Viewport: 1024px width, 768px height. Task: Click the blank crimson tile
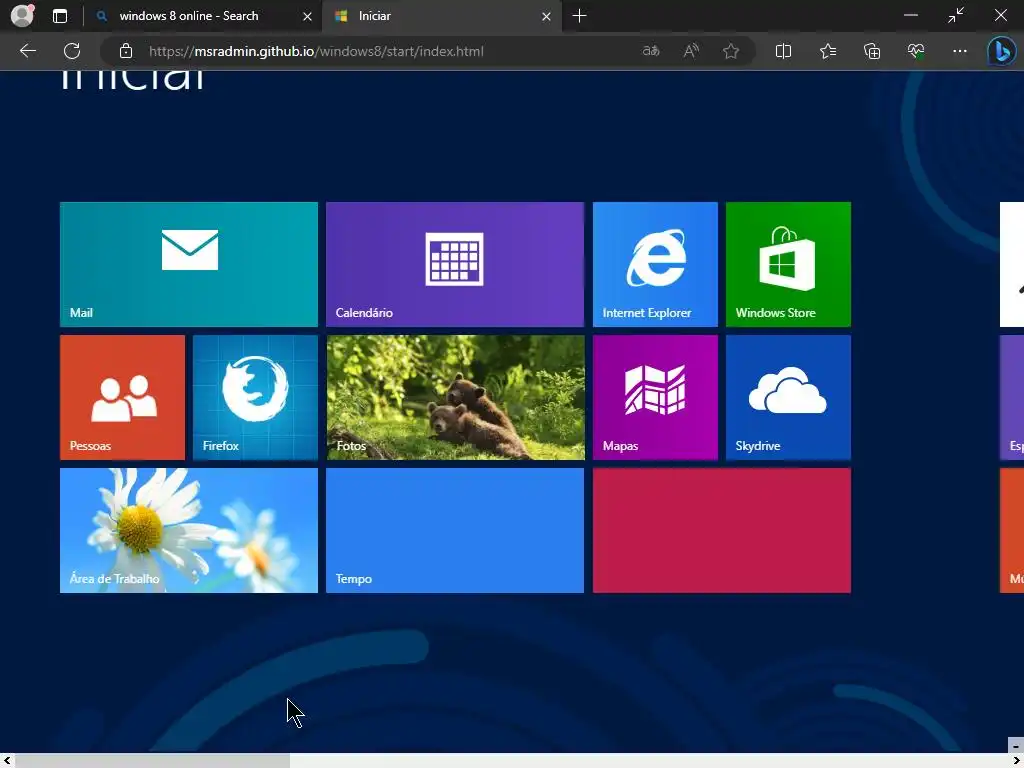point(722,530)
